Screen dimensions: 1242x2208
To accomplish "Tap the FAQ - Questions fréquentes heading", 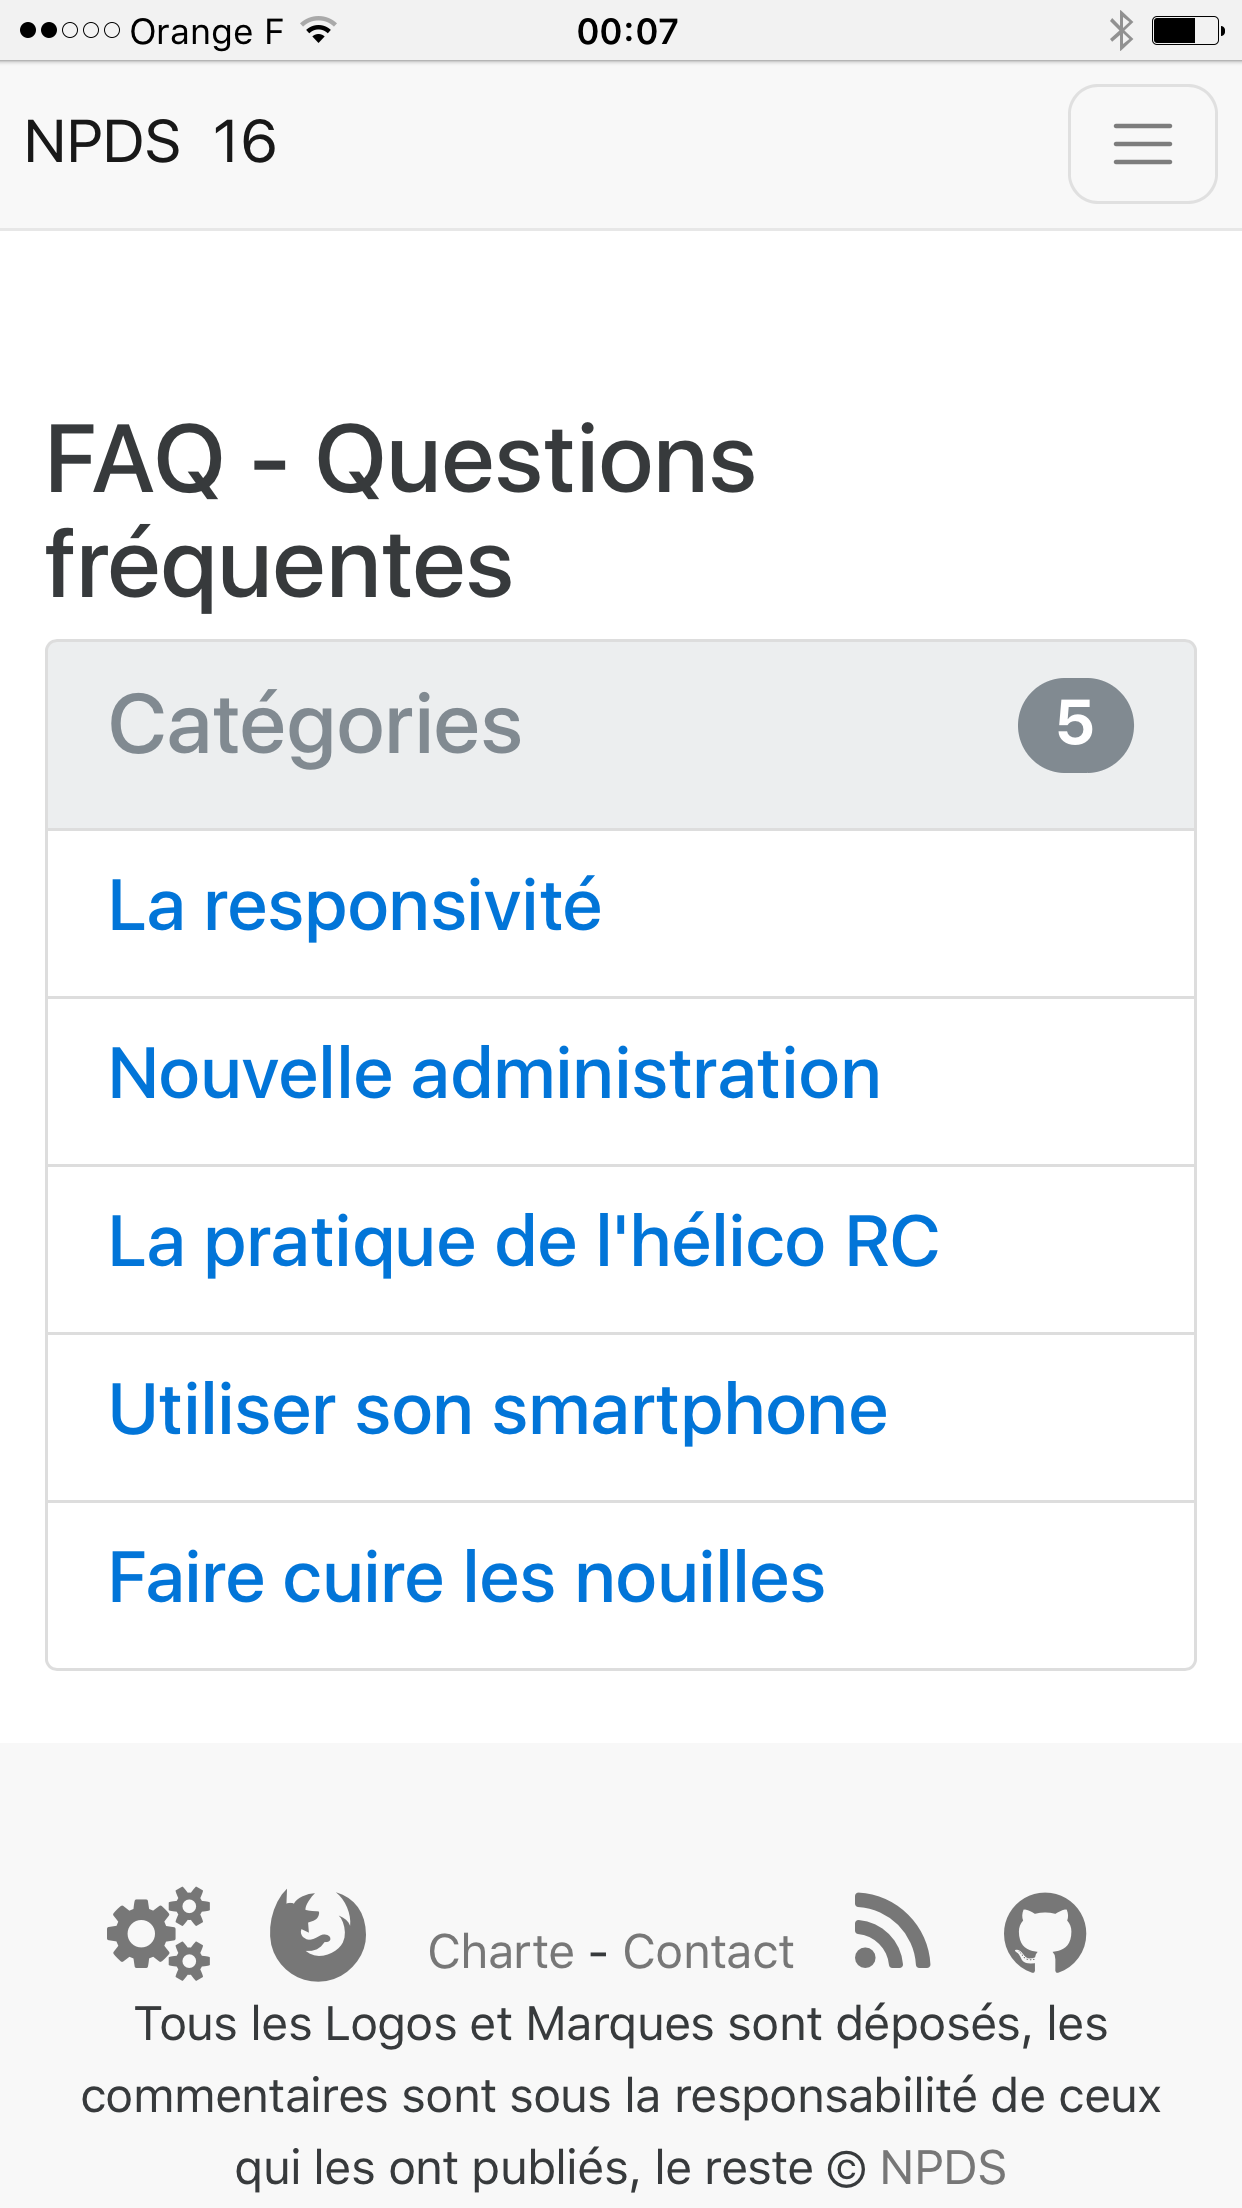I will (401, 511).
